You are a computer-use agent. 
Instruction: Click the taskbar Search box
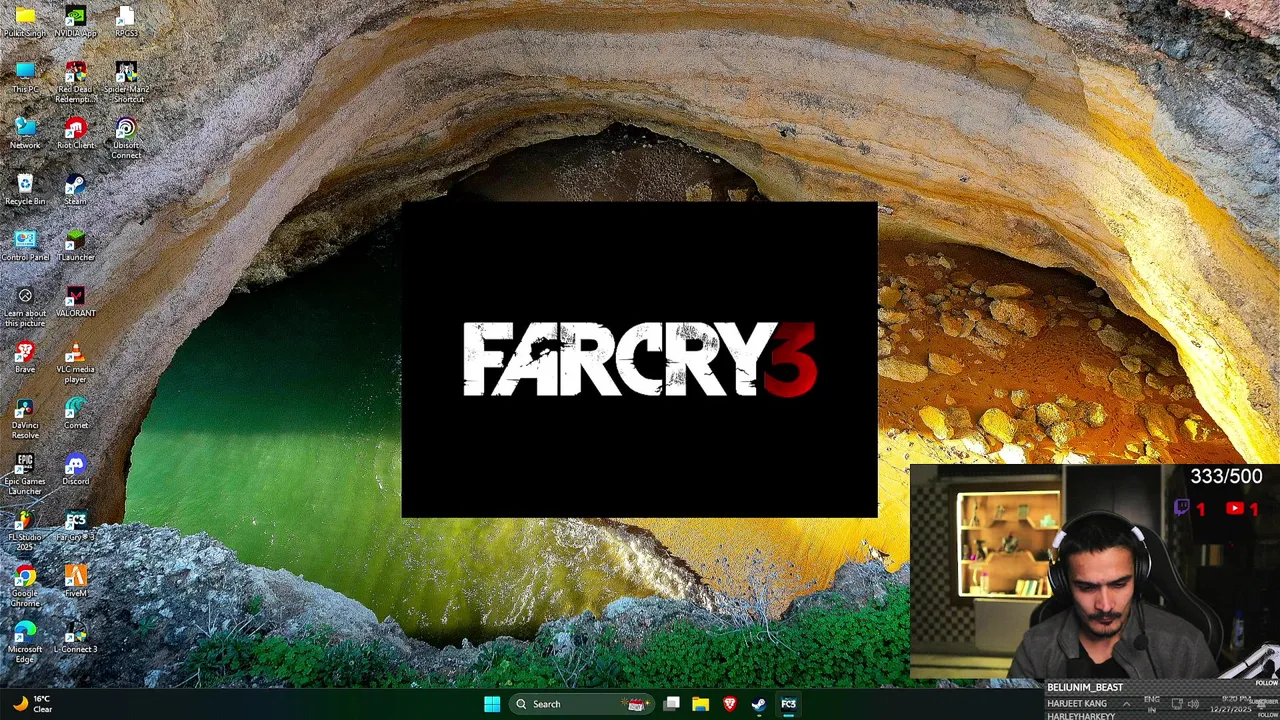click(580, 704)
